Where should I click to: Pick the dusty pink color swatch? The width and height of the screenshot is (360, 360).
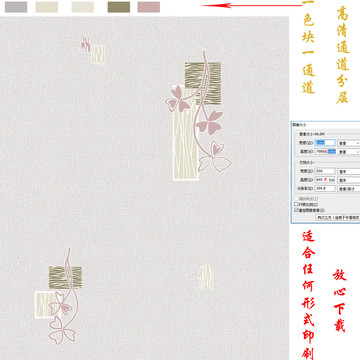(x=149, y=7)
